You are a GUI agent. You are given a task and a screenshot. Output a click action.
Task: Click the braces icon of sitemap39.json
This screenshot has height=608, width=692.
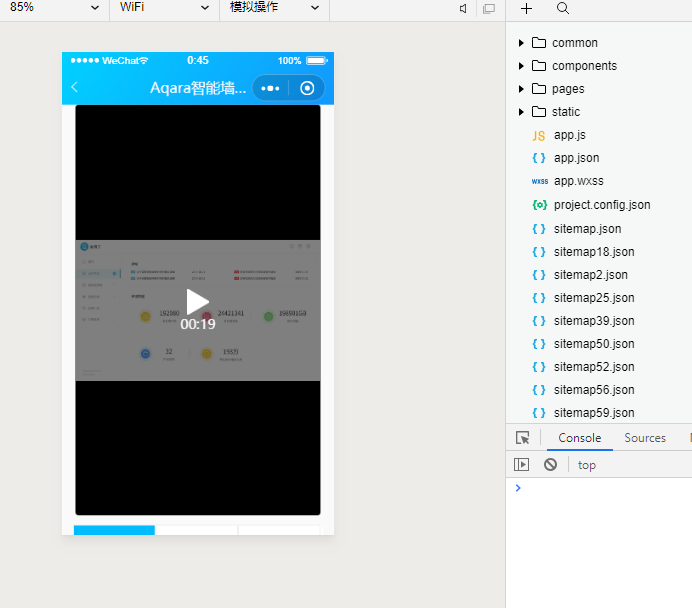(x=539, y=321)
